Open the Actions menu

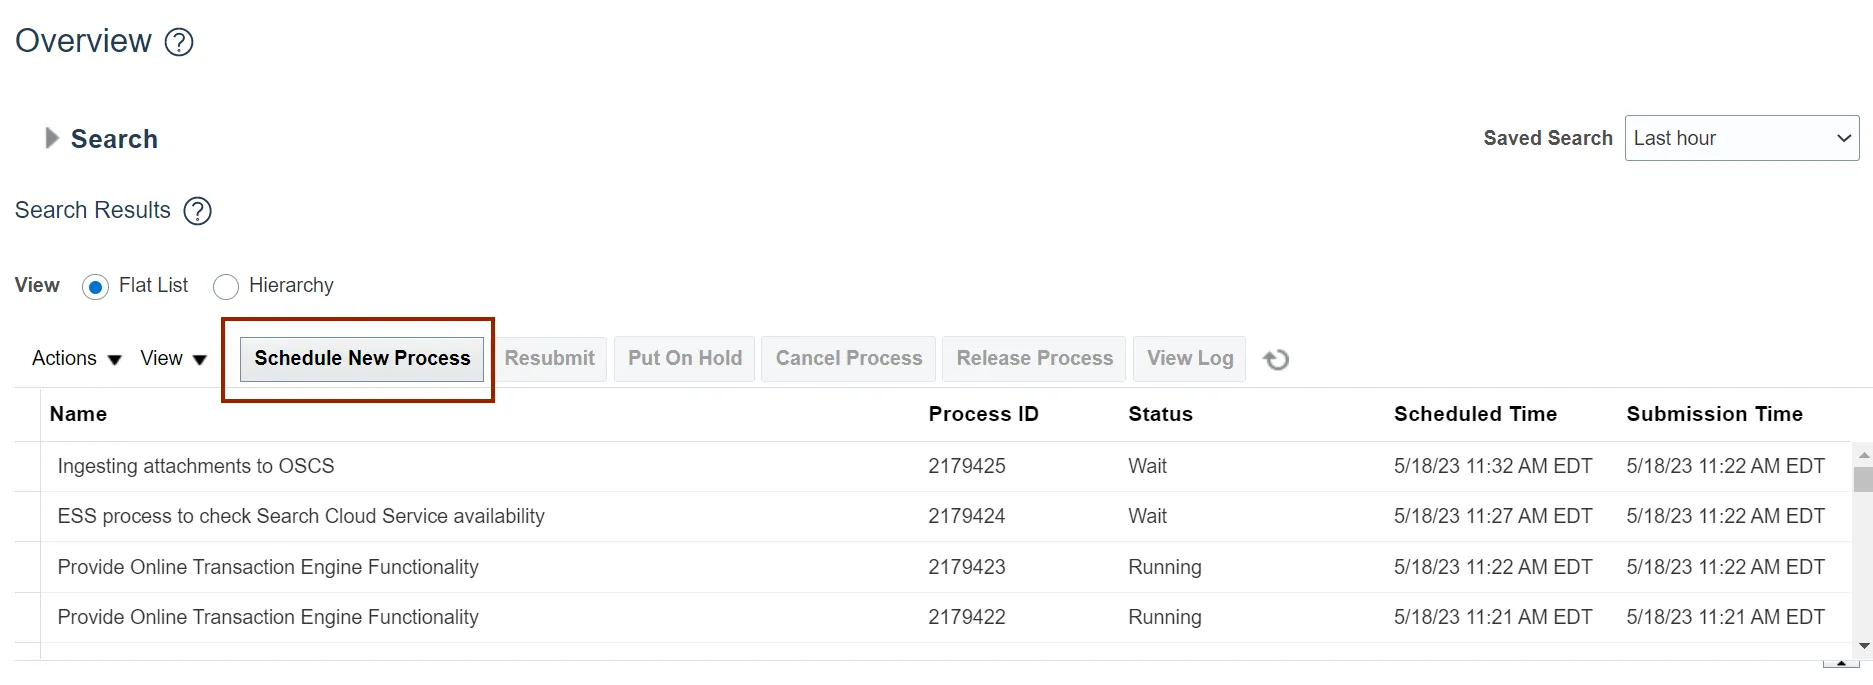(x=76, y=358)
